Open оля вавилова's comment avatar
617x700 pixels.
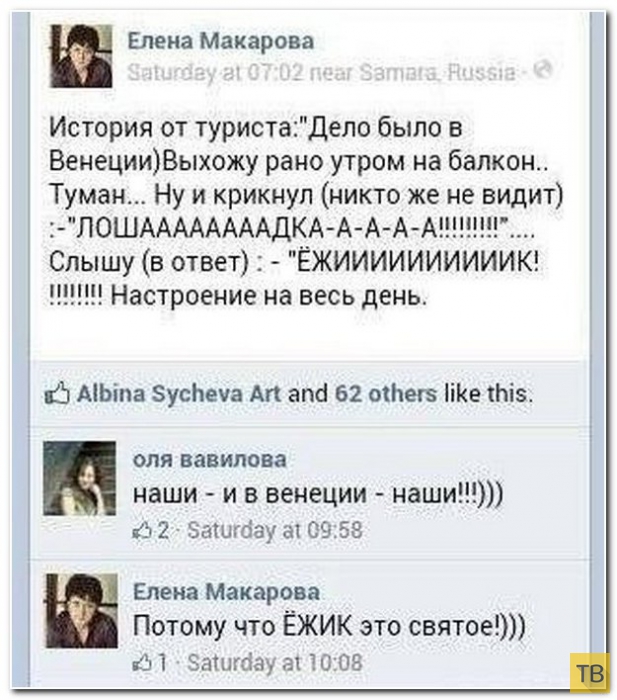pos(79,479)
